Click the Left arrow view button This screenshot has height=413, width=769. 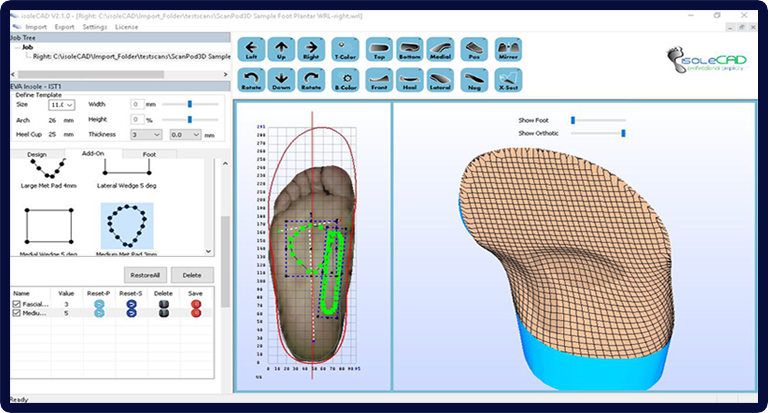pyautogui.click(x=251, y=50)
